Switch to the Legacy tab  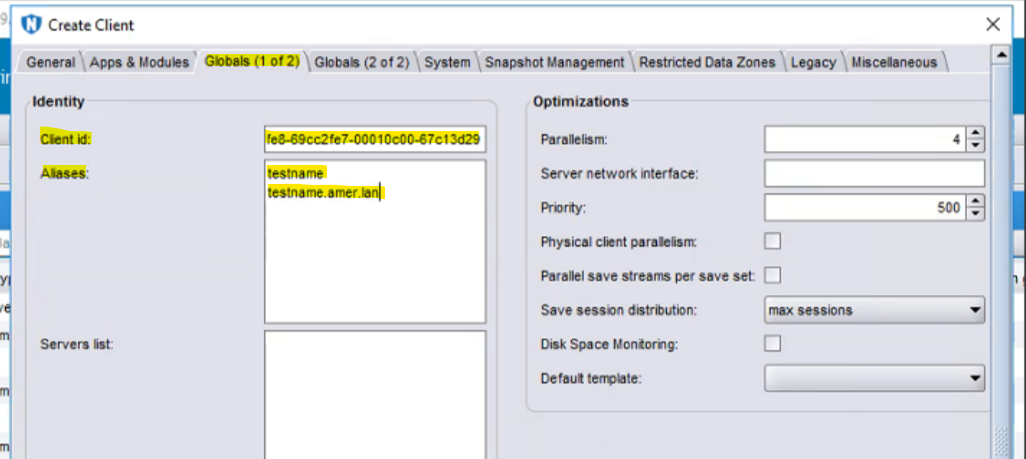click(x=813, y=62)
